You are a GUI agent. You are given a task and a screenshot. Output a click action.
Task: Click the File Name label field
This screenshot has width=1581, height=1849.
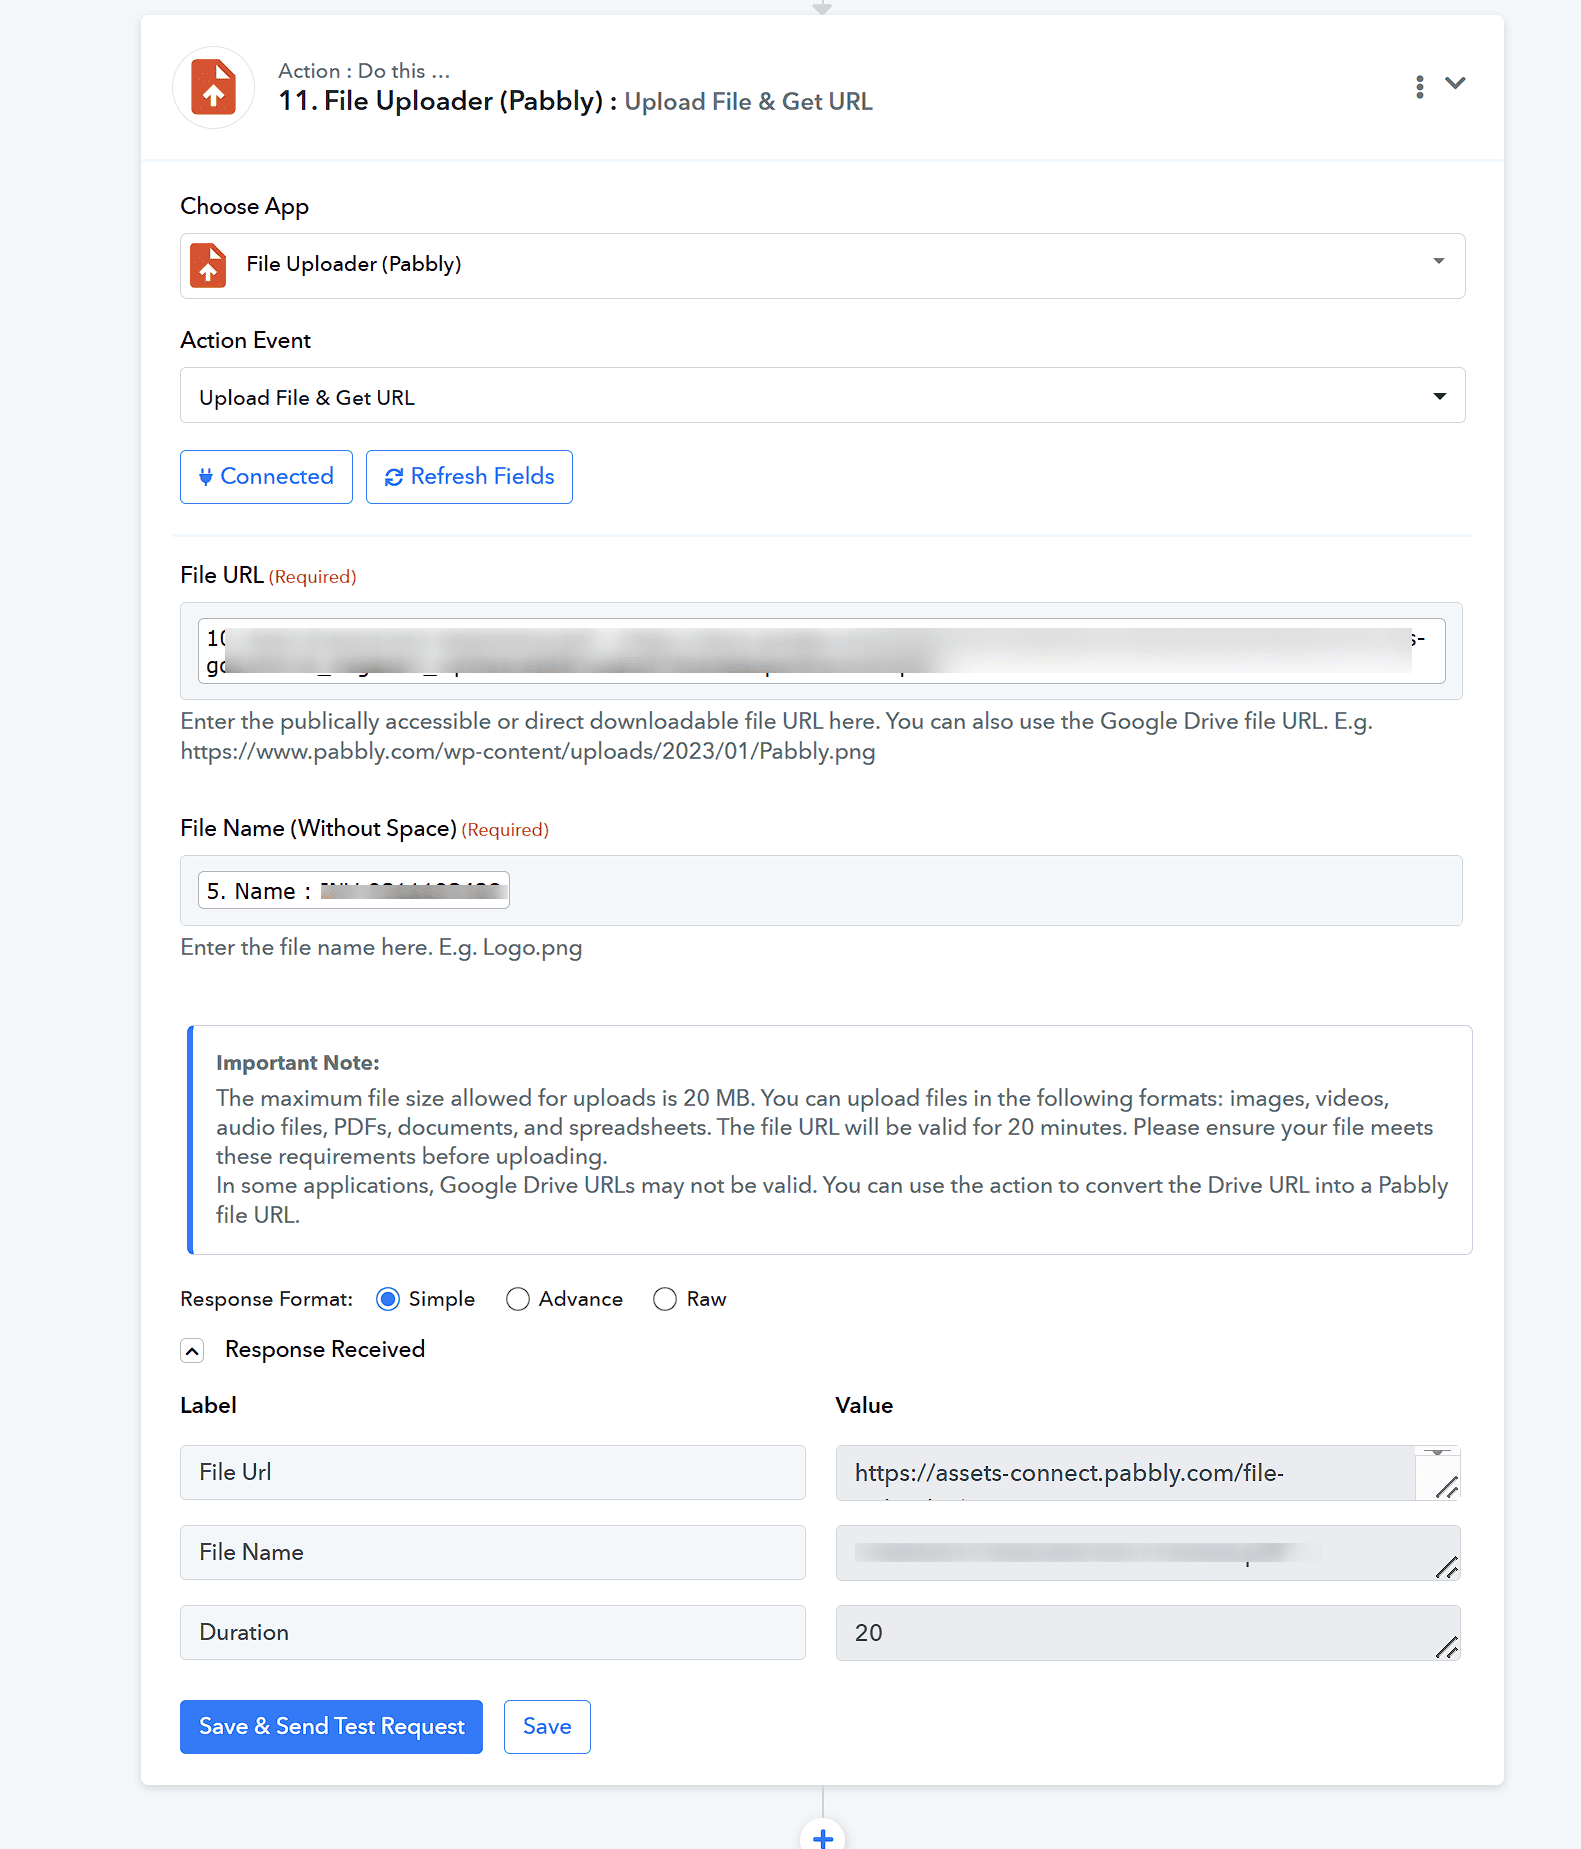point(492,1552)
